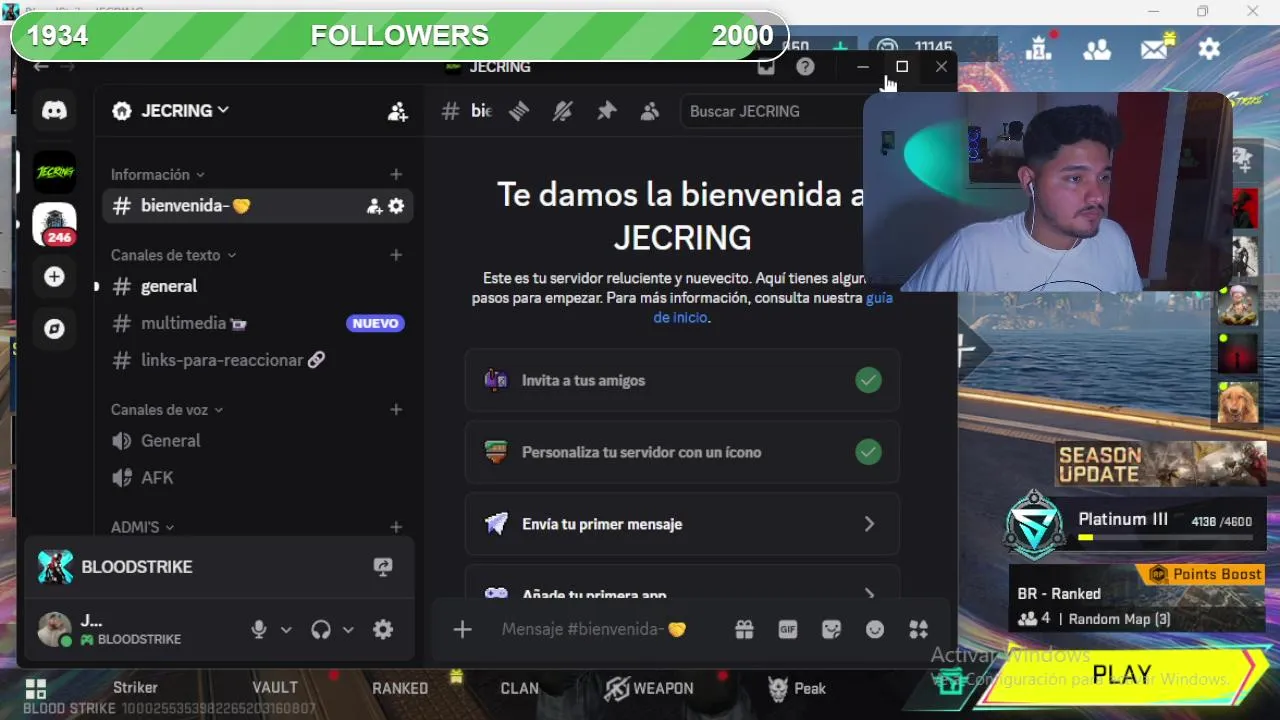
Task: Open the Discord inbox icon
Action: tap(766, 67)
